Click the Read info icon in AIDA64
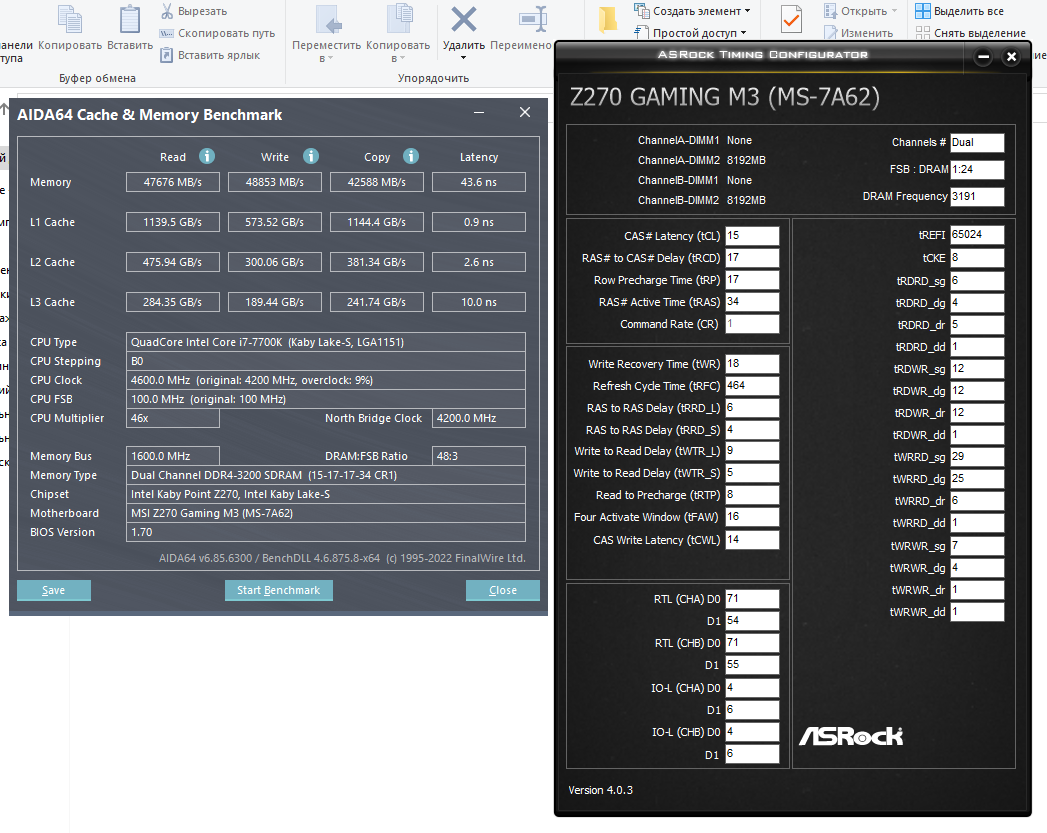The height and width of the screenshot is (833, 1047). [207, 156]
